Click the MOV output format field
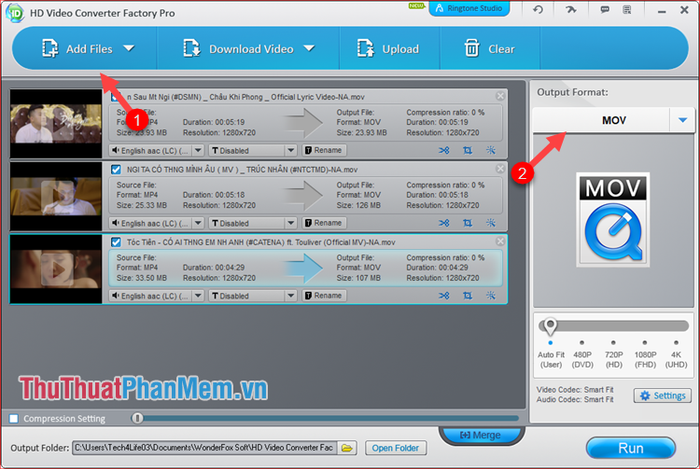This screenshot has width=700, height=469. 601,120
